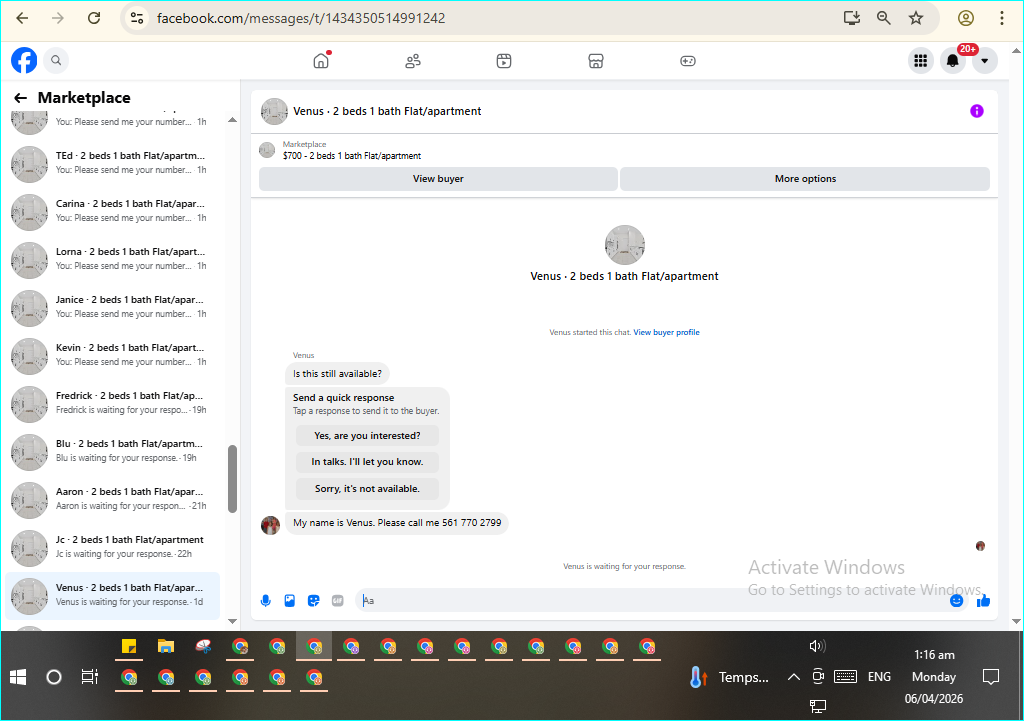This screenshot has width=1024, height=721.
Task: Open the TEd conversation
Action: click(x=112, y=163)
